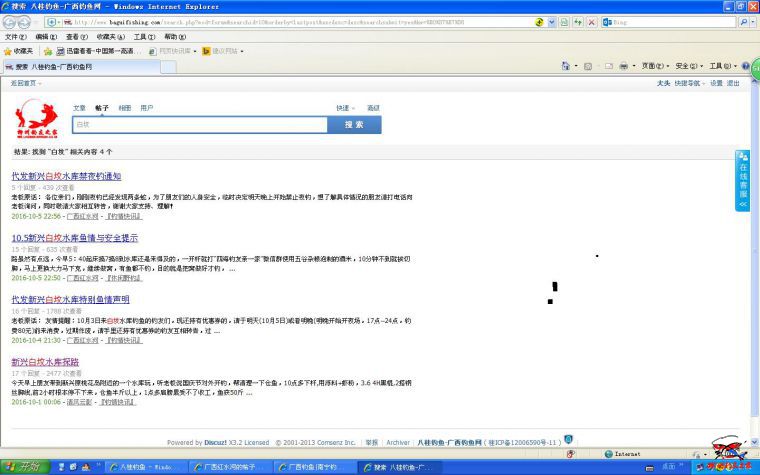Open the 安全 command bar dropdown
The height and width of the screenshot is (475, 760).
point(689,66)
